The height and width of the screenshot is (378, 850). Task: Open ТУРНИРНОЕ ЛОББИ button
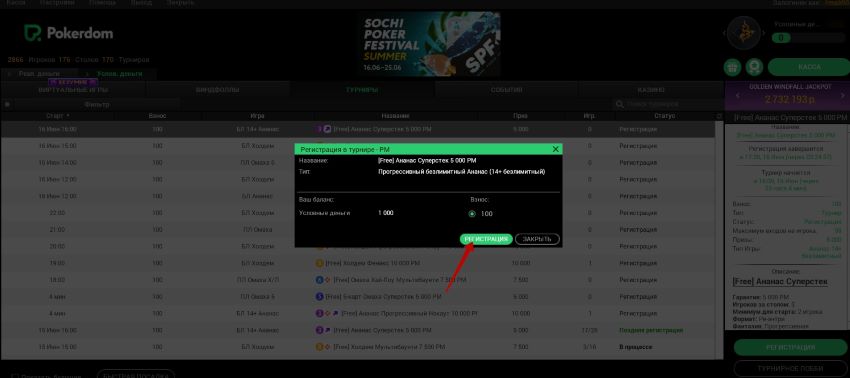(x=790, y=368)
